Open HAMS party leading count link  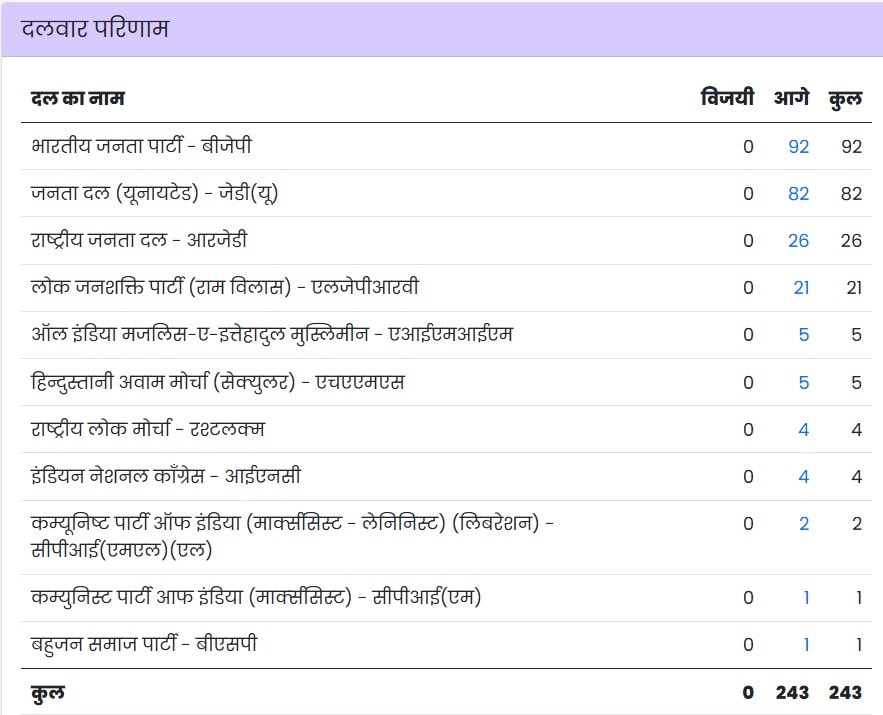coord(804,382)
